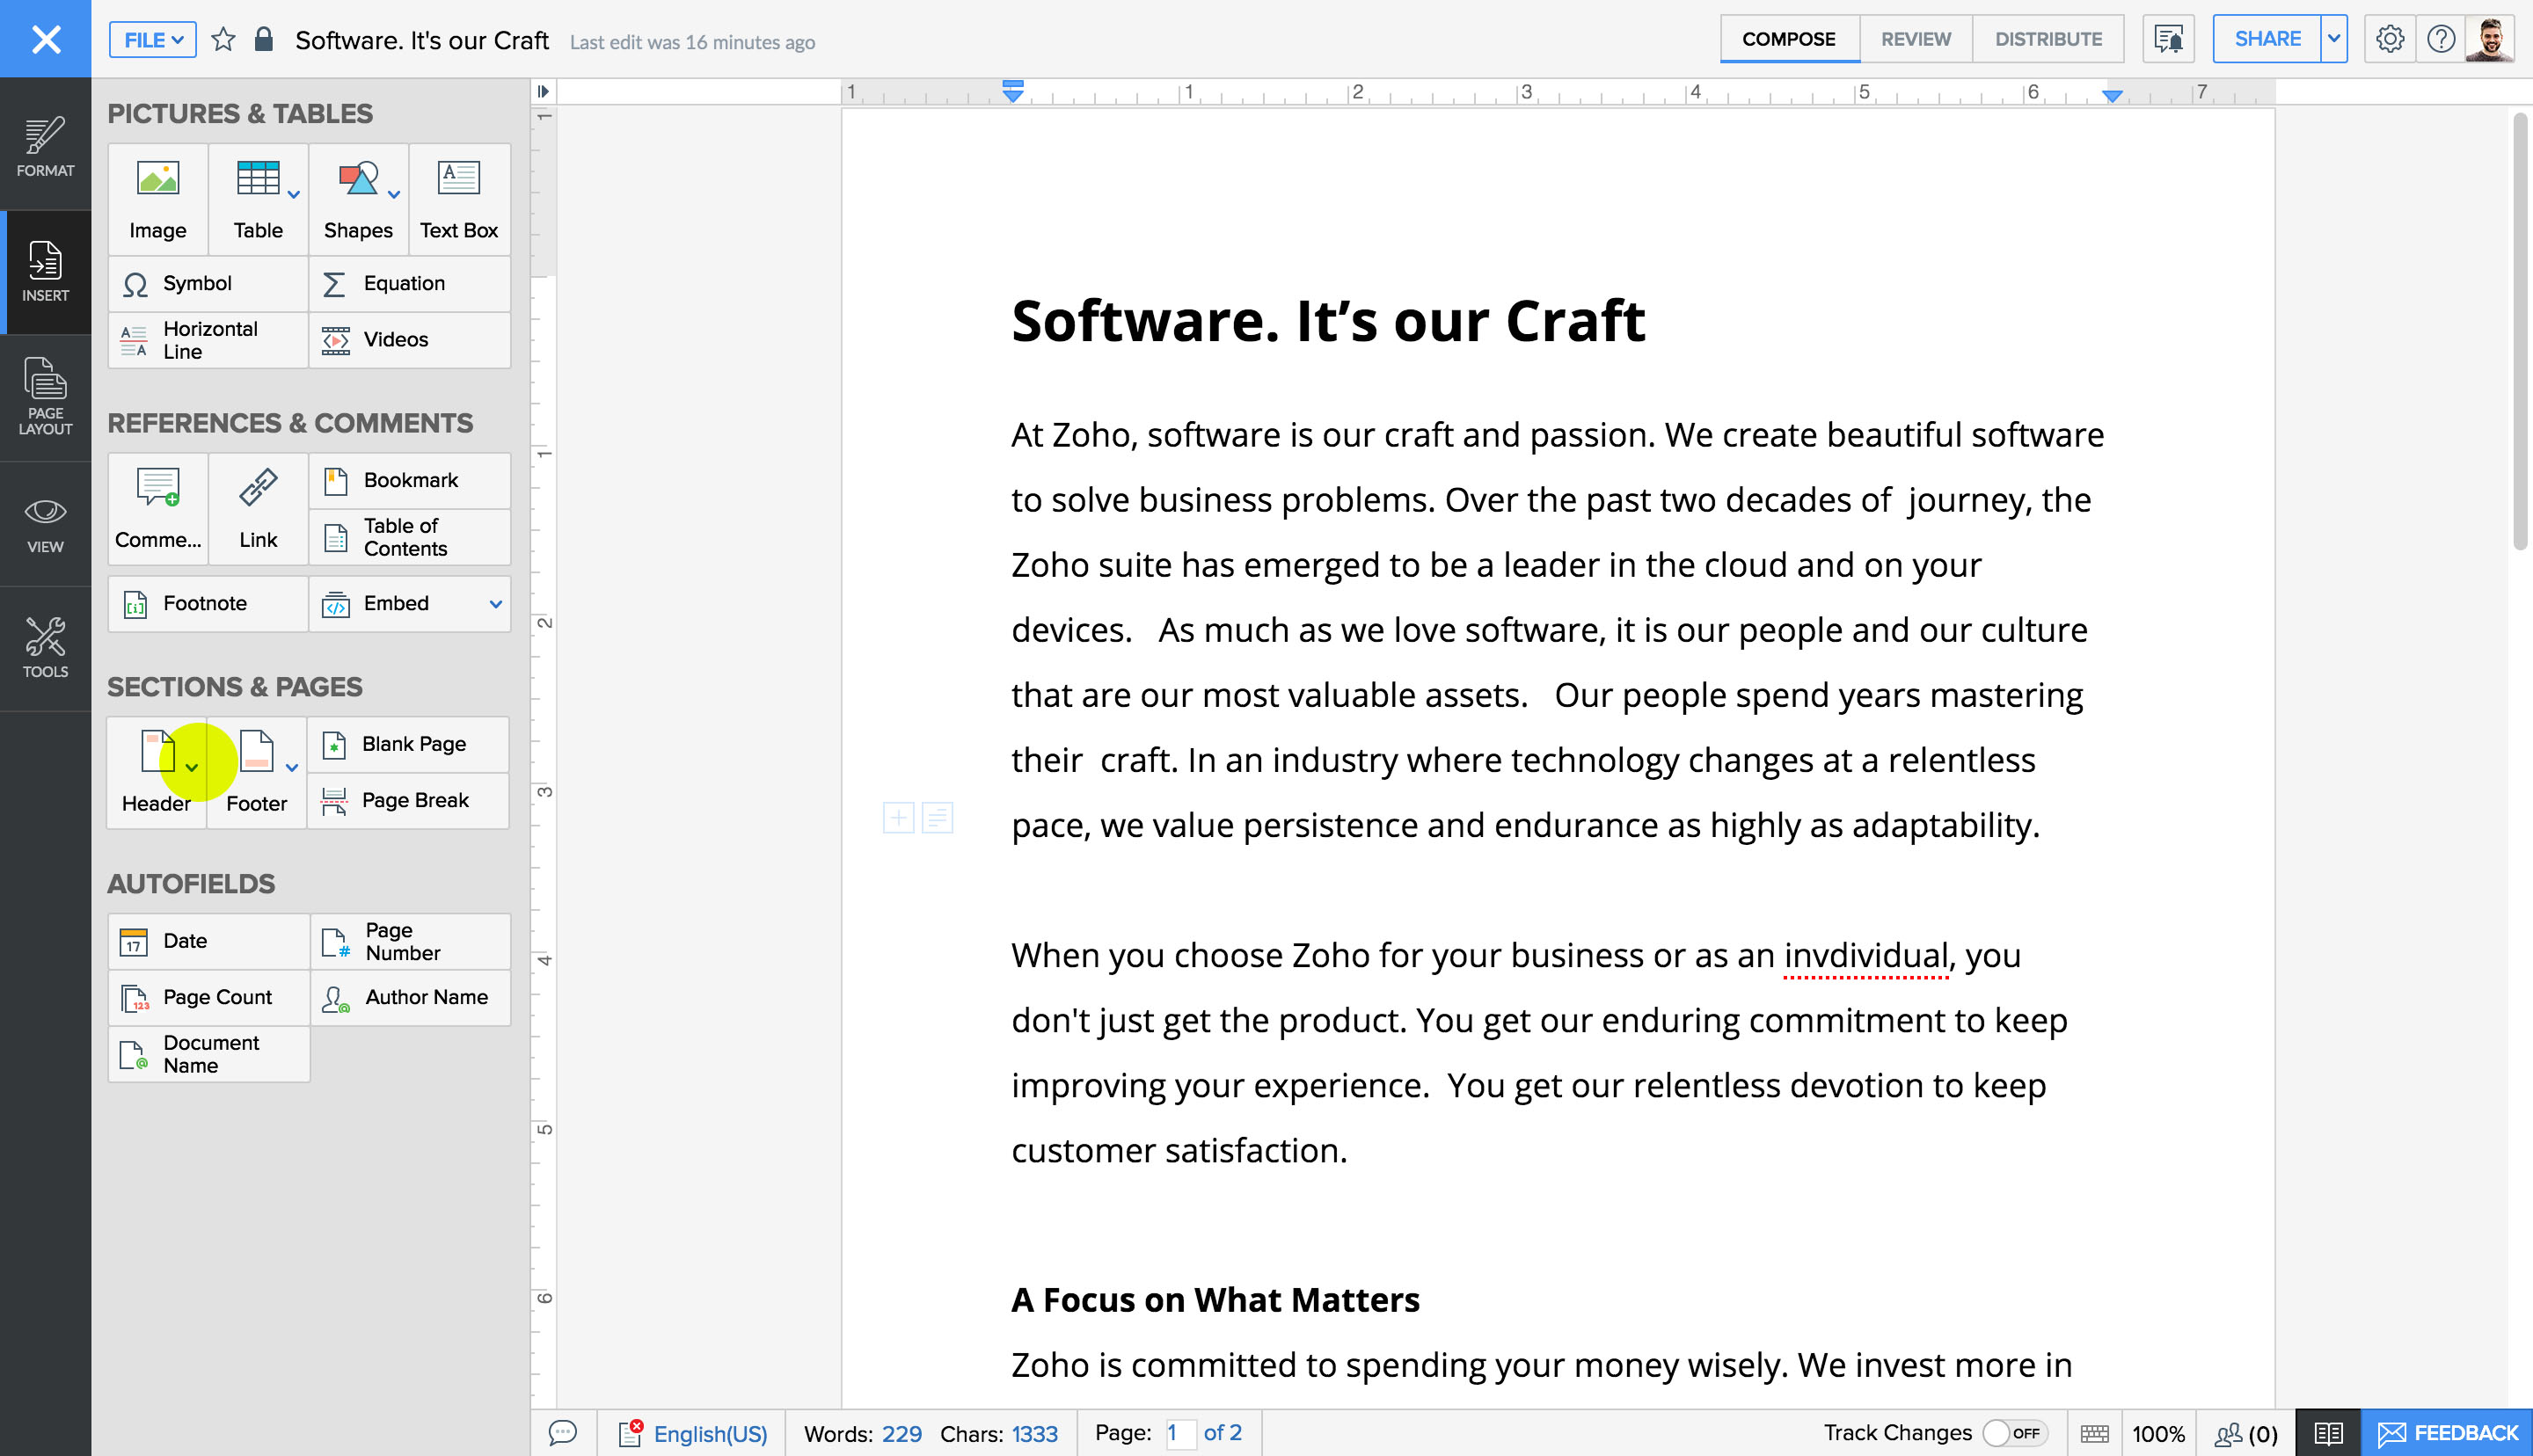Click the Page Break insert option
This screenshot has height=1456, width=2533.
(x=414, y=800)
